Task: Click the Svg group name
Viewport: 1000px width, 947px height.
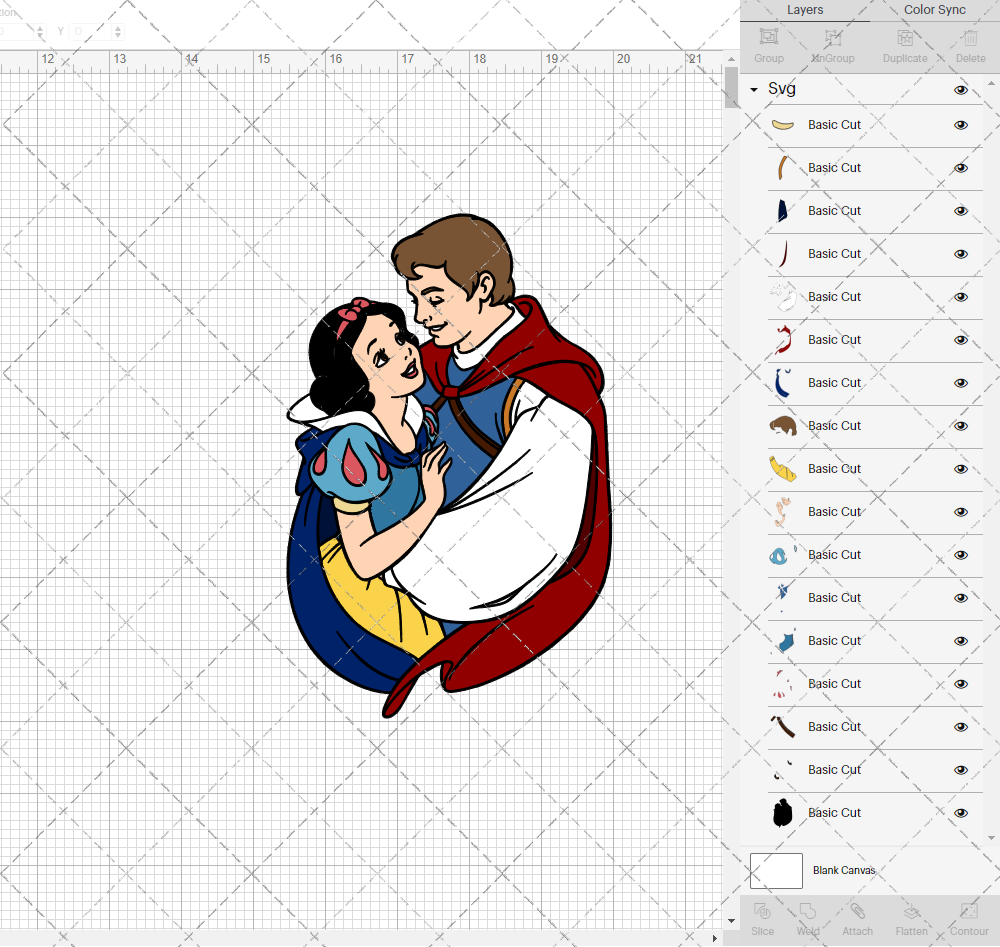Action: [x=782, y=89]
